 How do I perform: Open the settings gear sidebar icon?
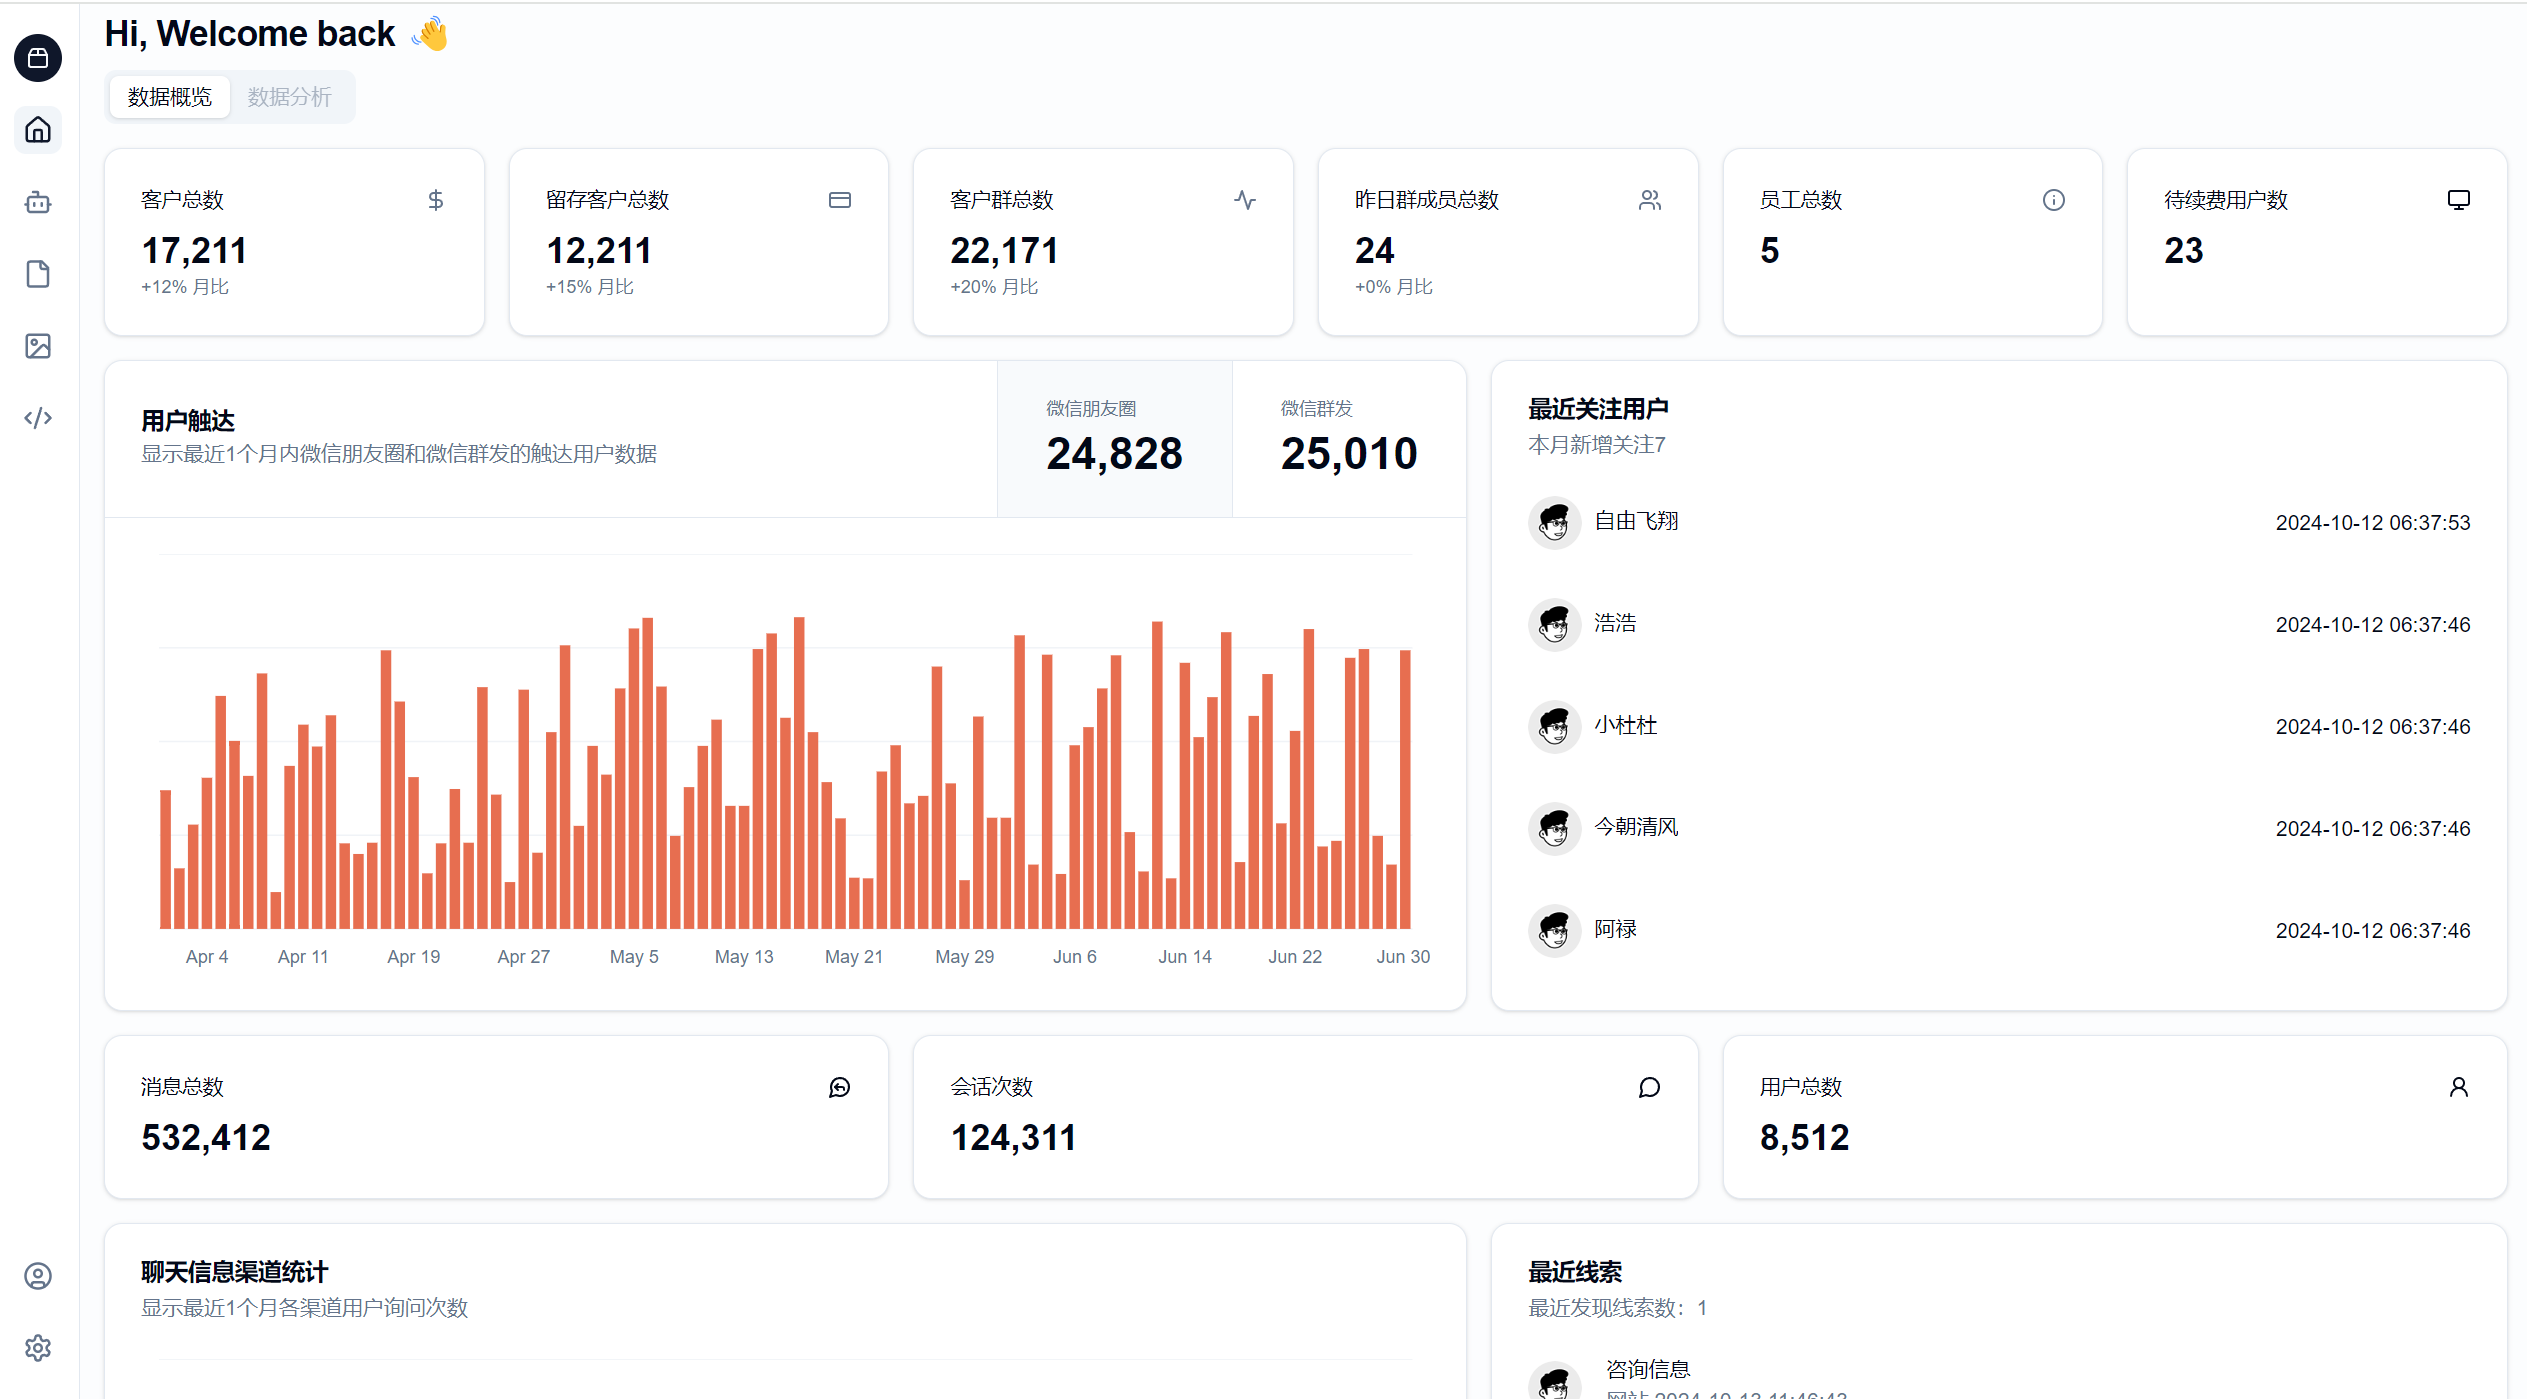(x=38, y=1348)
